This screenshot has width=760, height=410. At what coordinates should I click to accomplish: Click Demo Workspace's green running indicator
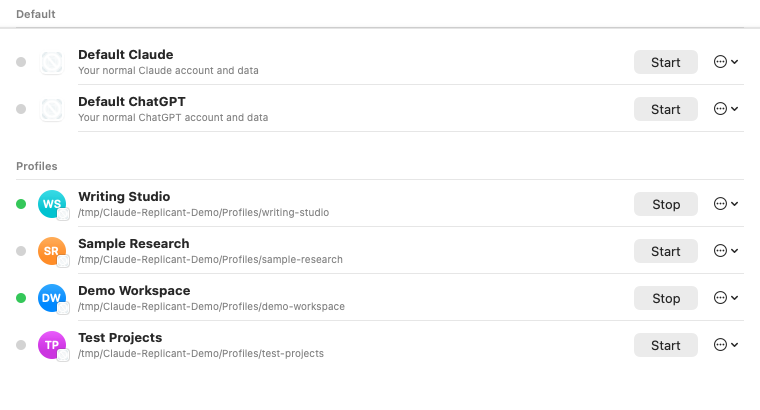[x=21, y=298]
